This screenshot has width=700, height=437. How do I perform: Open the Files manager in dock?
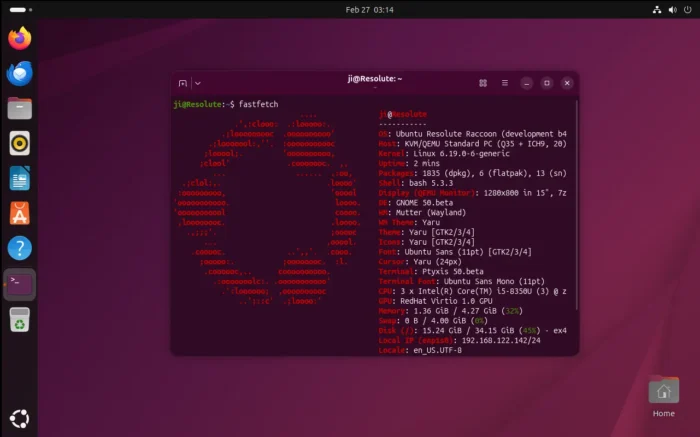click(x=20, y=108)
